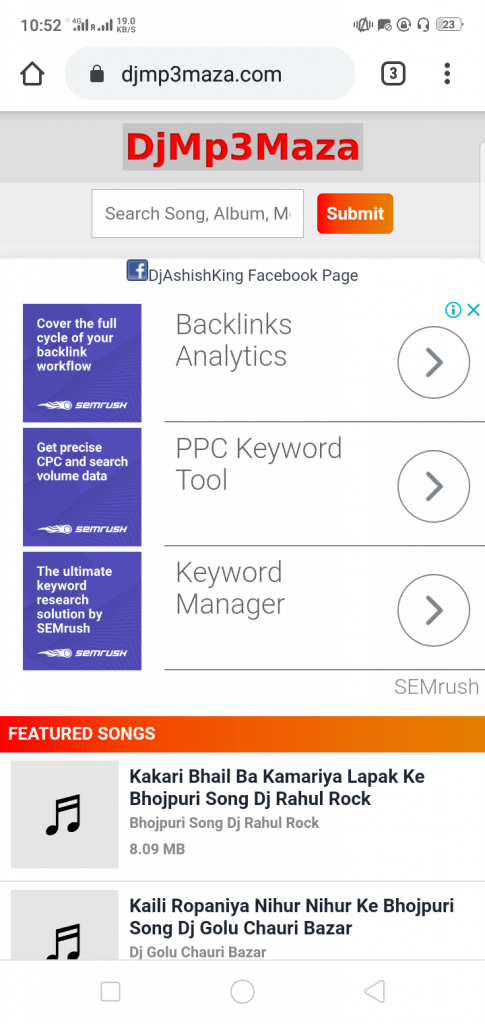Click the Facebook icon near DjAshishKing
485x1024 pixels.
(x=137, y=270)
